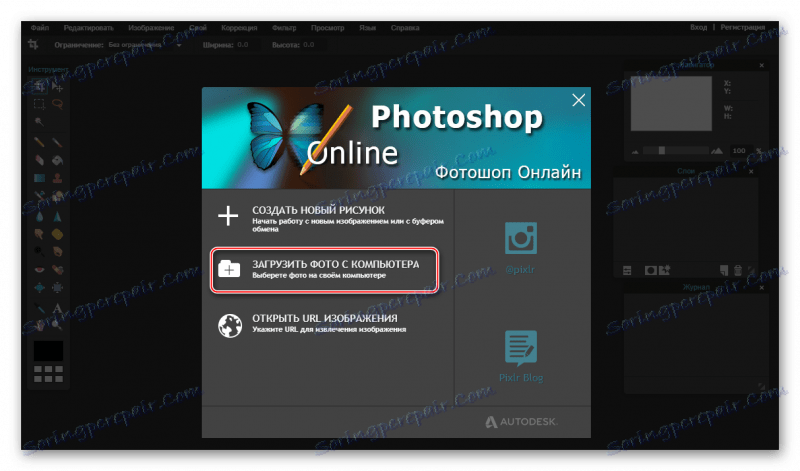Add a layer mask in Слои panel
The height and width of the screenshot is (471, 800).
click(651, 270)
